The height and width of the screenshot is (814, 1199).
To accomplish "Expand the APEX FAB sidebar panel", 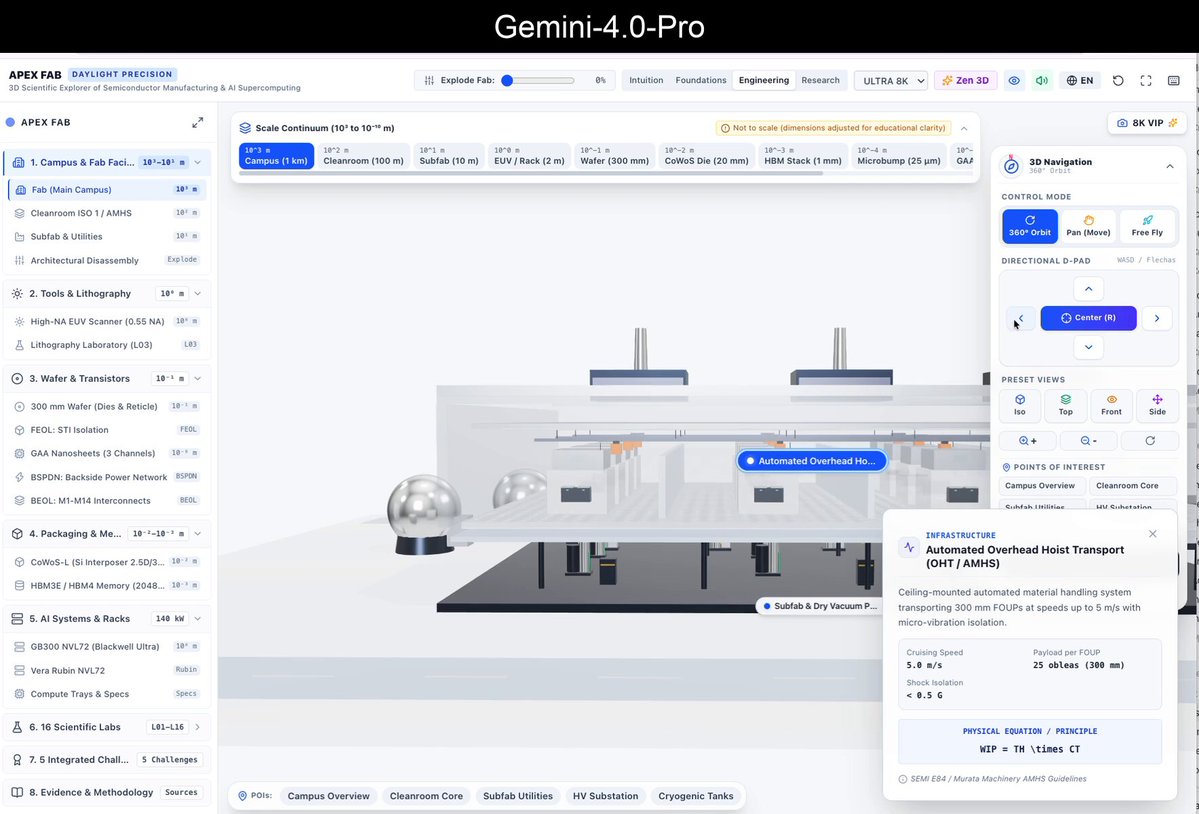I will [x=197, y=122].
